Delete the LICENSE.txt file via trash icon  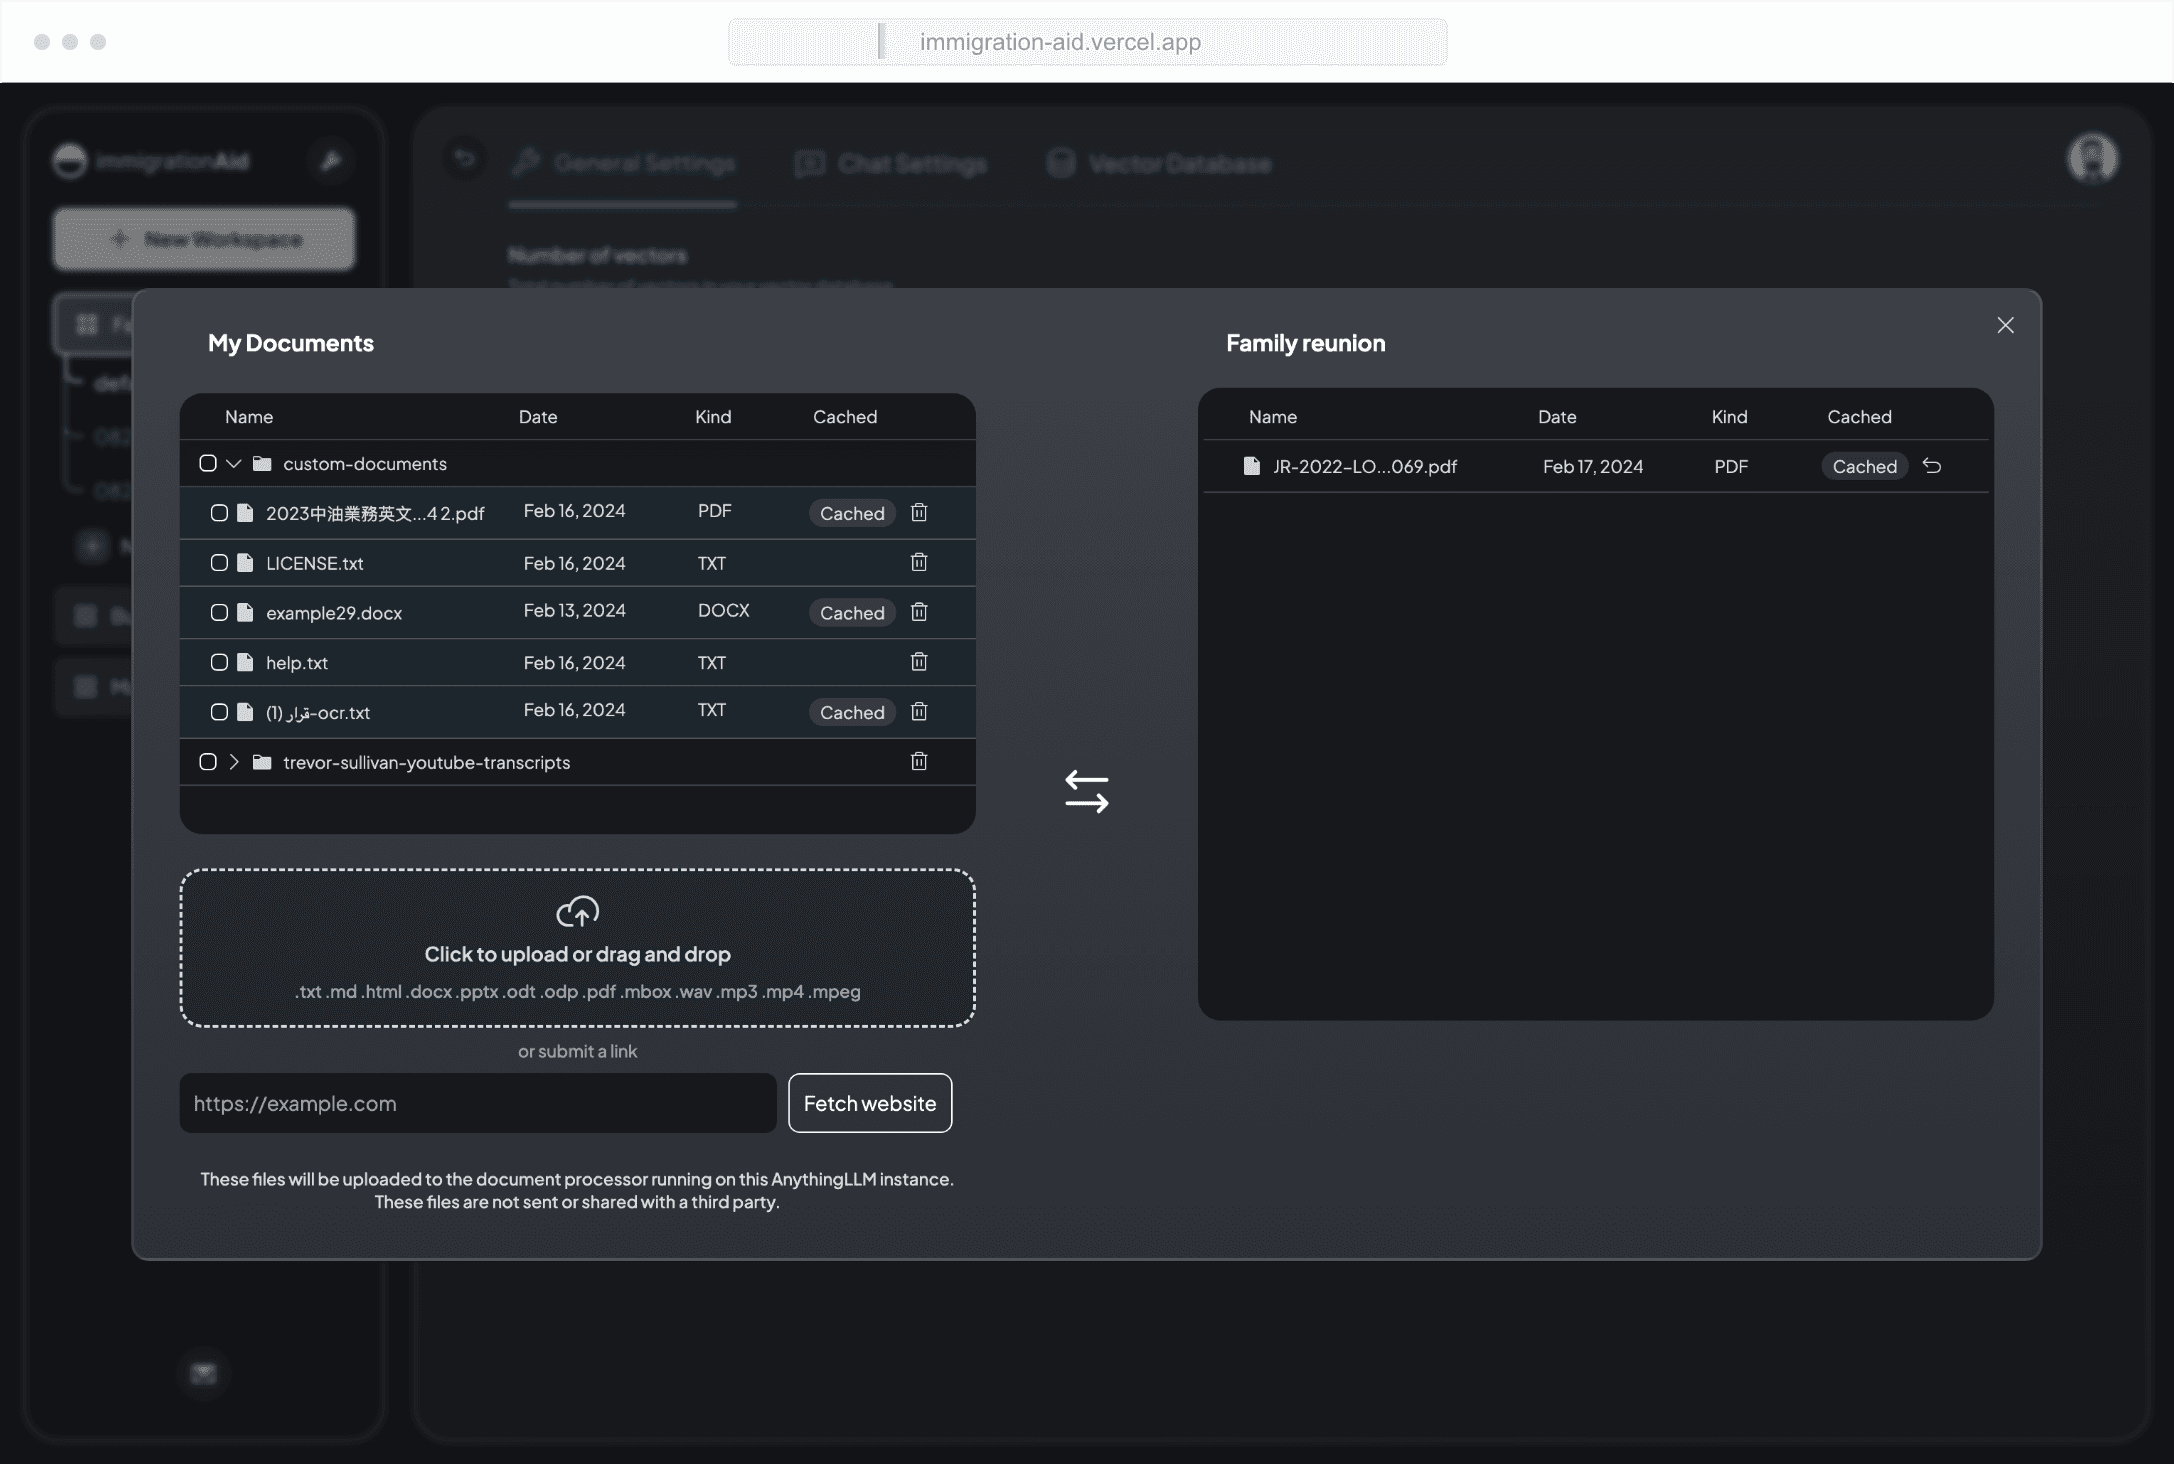coord(919,563)
